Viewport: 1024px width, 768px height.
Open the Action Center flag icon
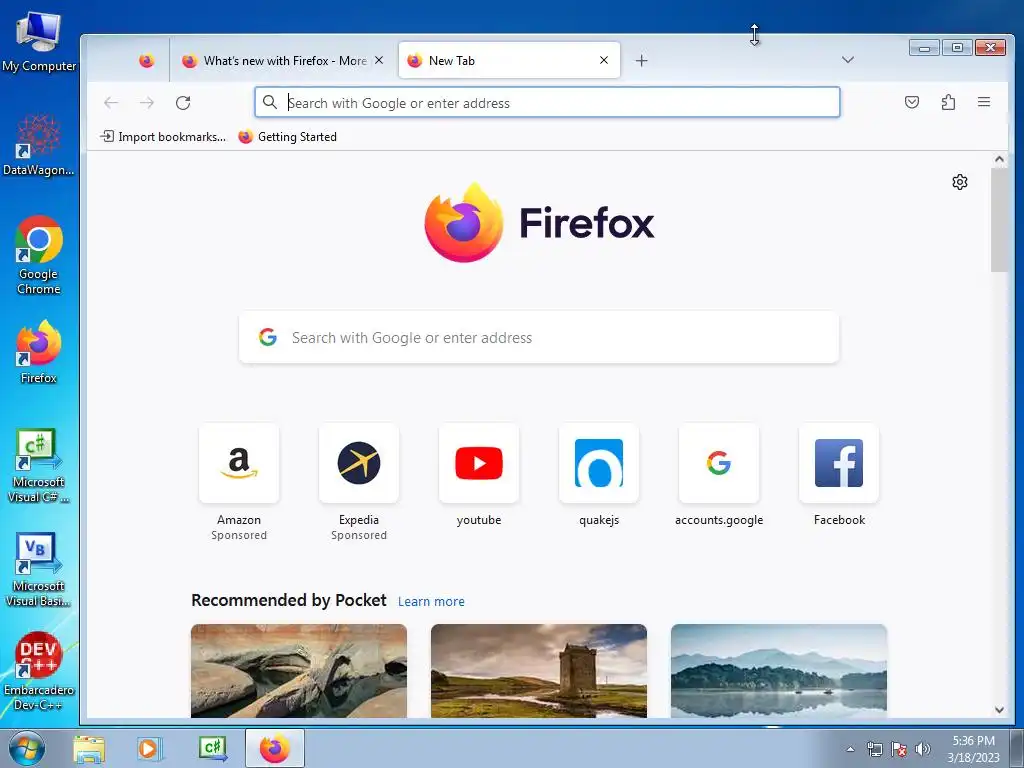pyautogui.click(x=899, y=749)
